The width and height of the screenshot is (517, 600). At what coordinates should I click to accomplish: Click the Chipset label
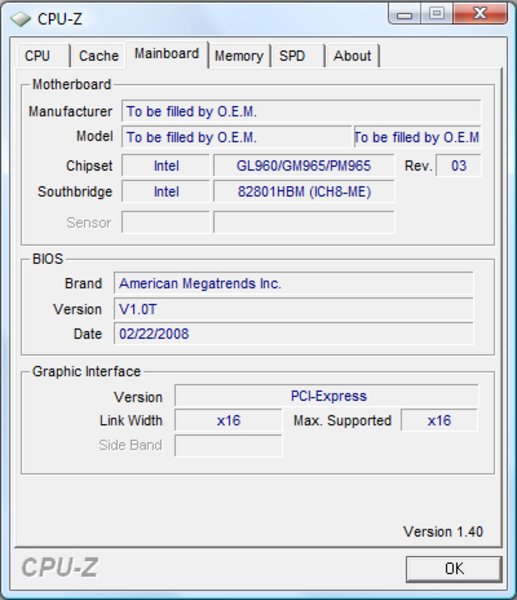[89, 166]
